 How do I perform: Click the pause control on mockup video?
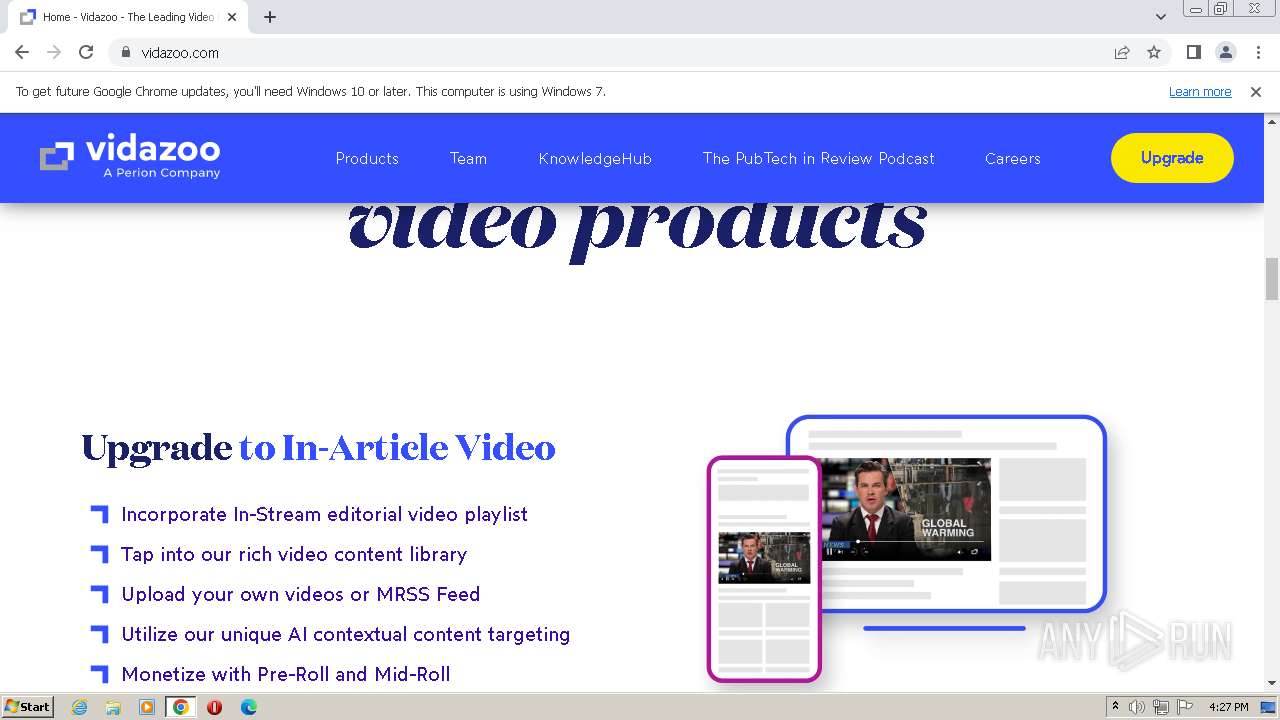point(829,551)
